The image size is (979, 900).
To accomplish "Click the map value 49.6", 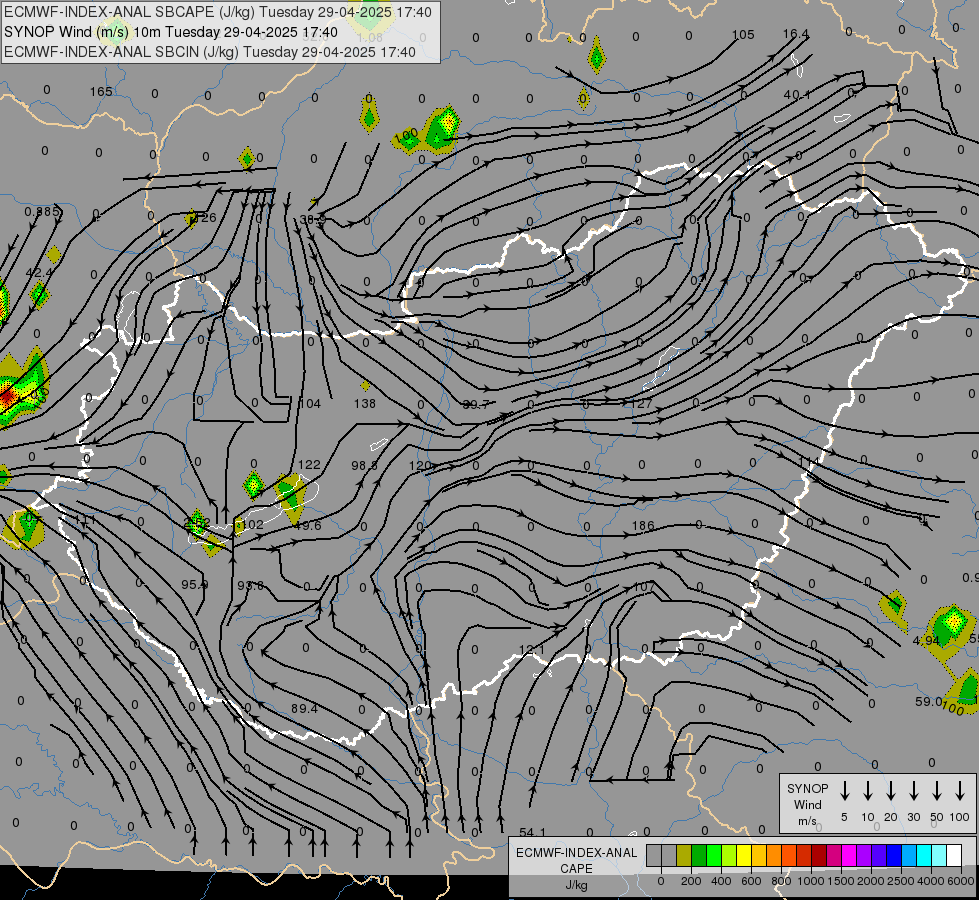I will tap(308, 526).
